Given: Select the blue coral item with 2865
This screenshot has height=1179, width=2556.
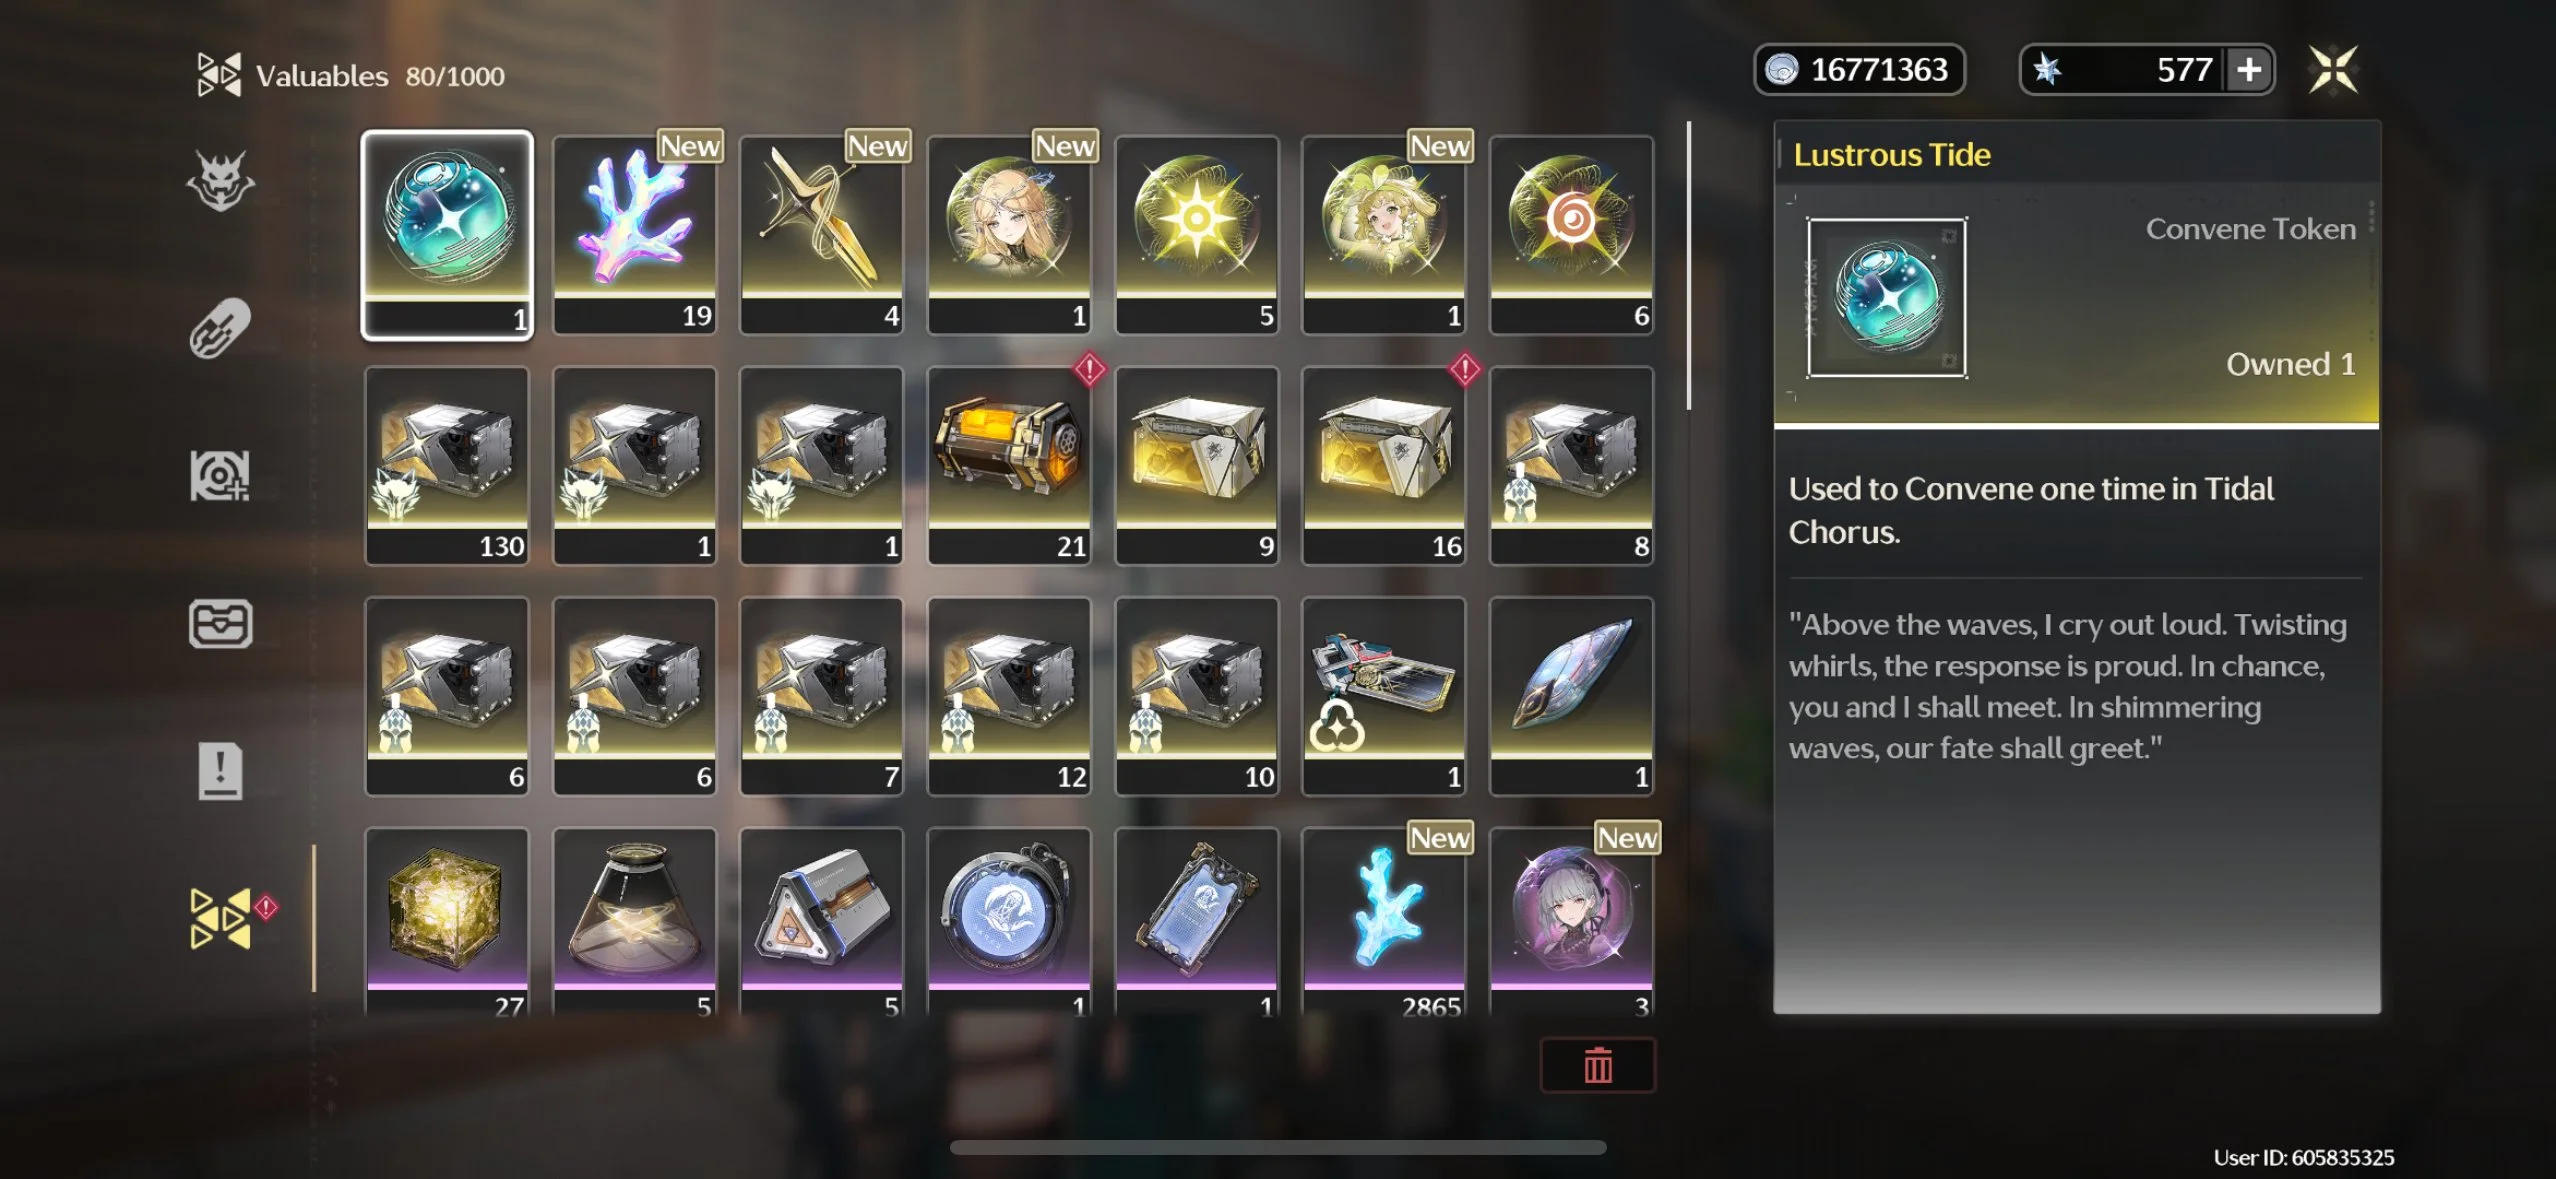Looking at the screenshot, I should point(1384,922).
